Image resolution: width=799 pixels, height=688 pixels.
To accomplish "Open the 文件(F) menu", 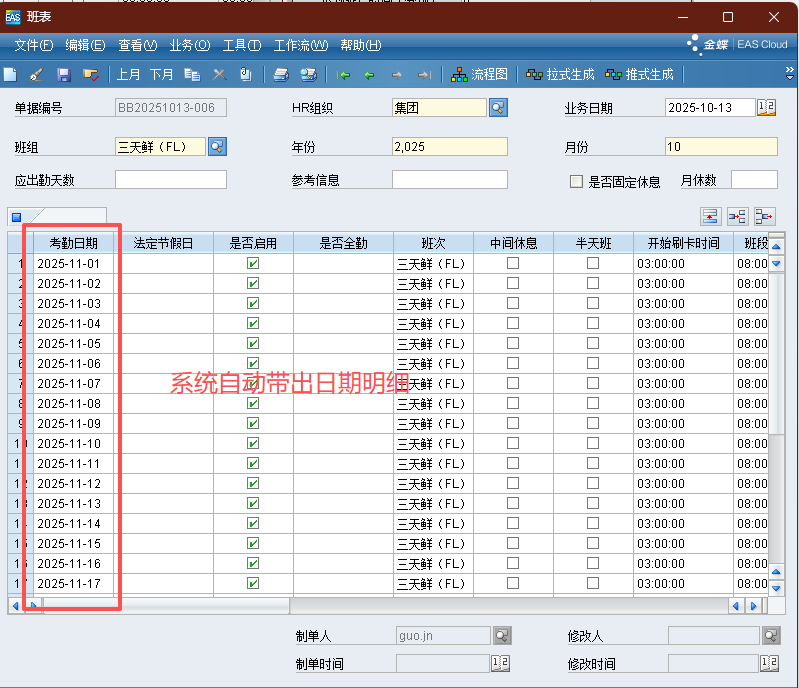I will point(33,45).
